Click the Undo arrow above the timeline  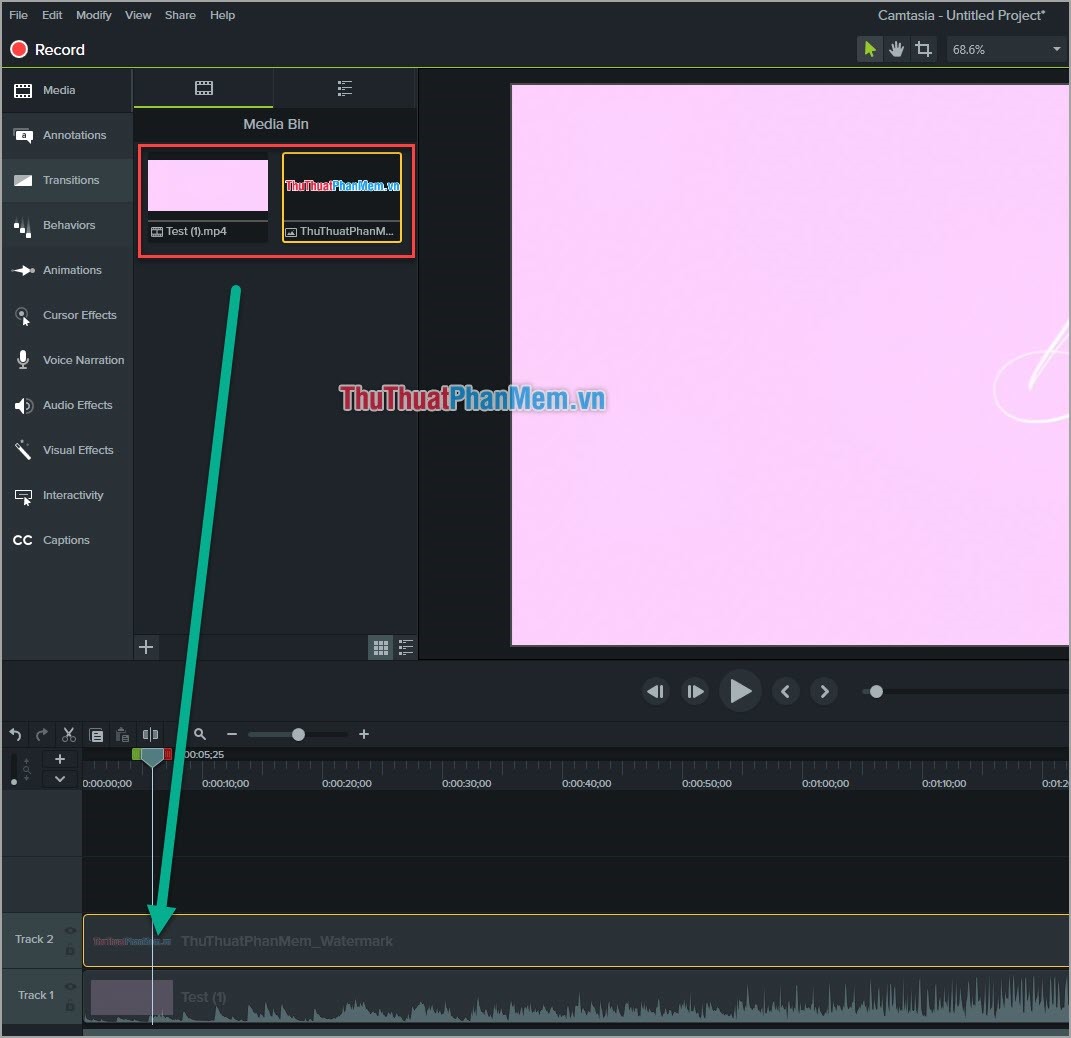[15, 734]
